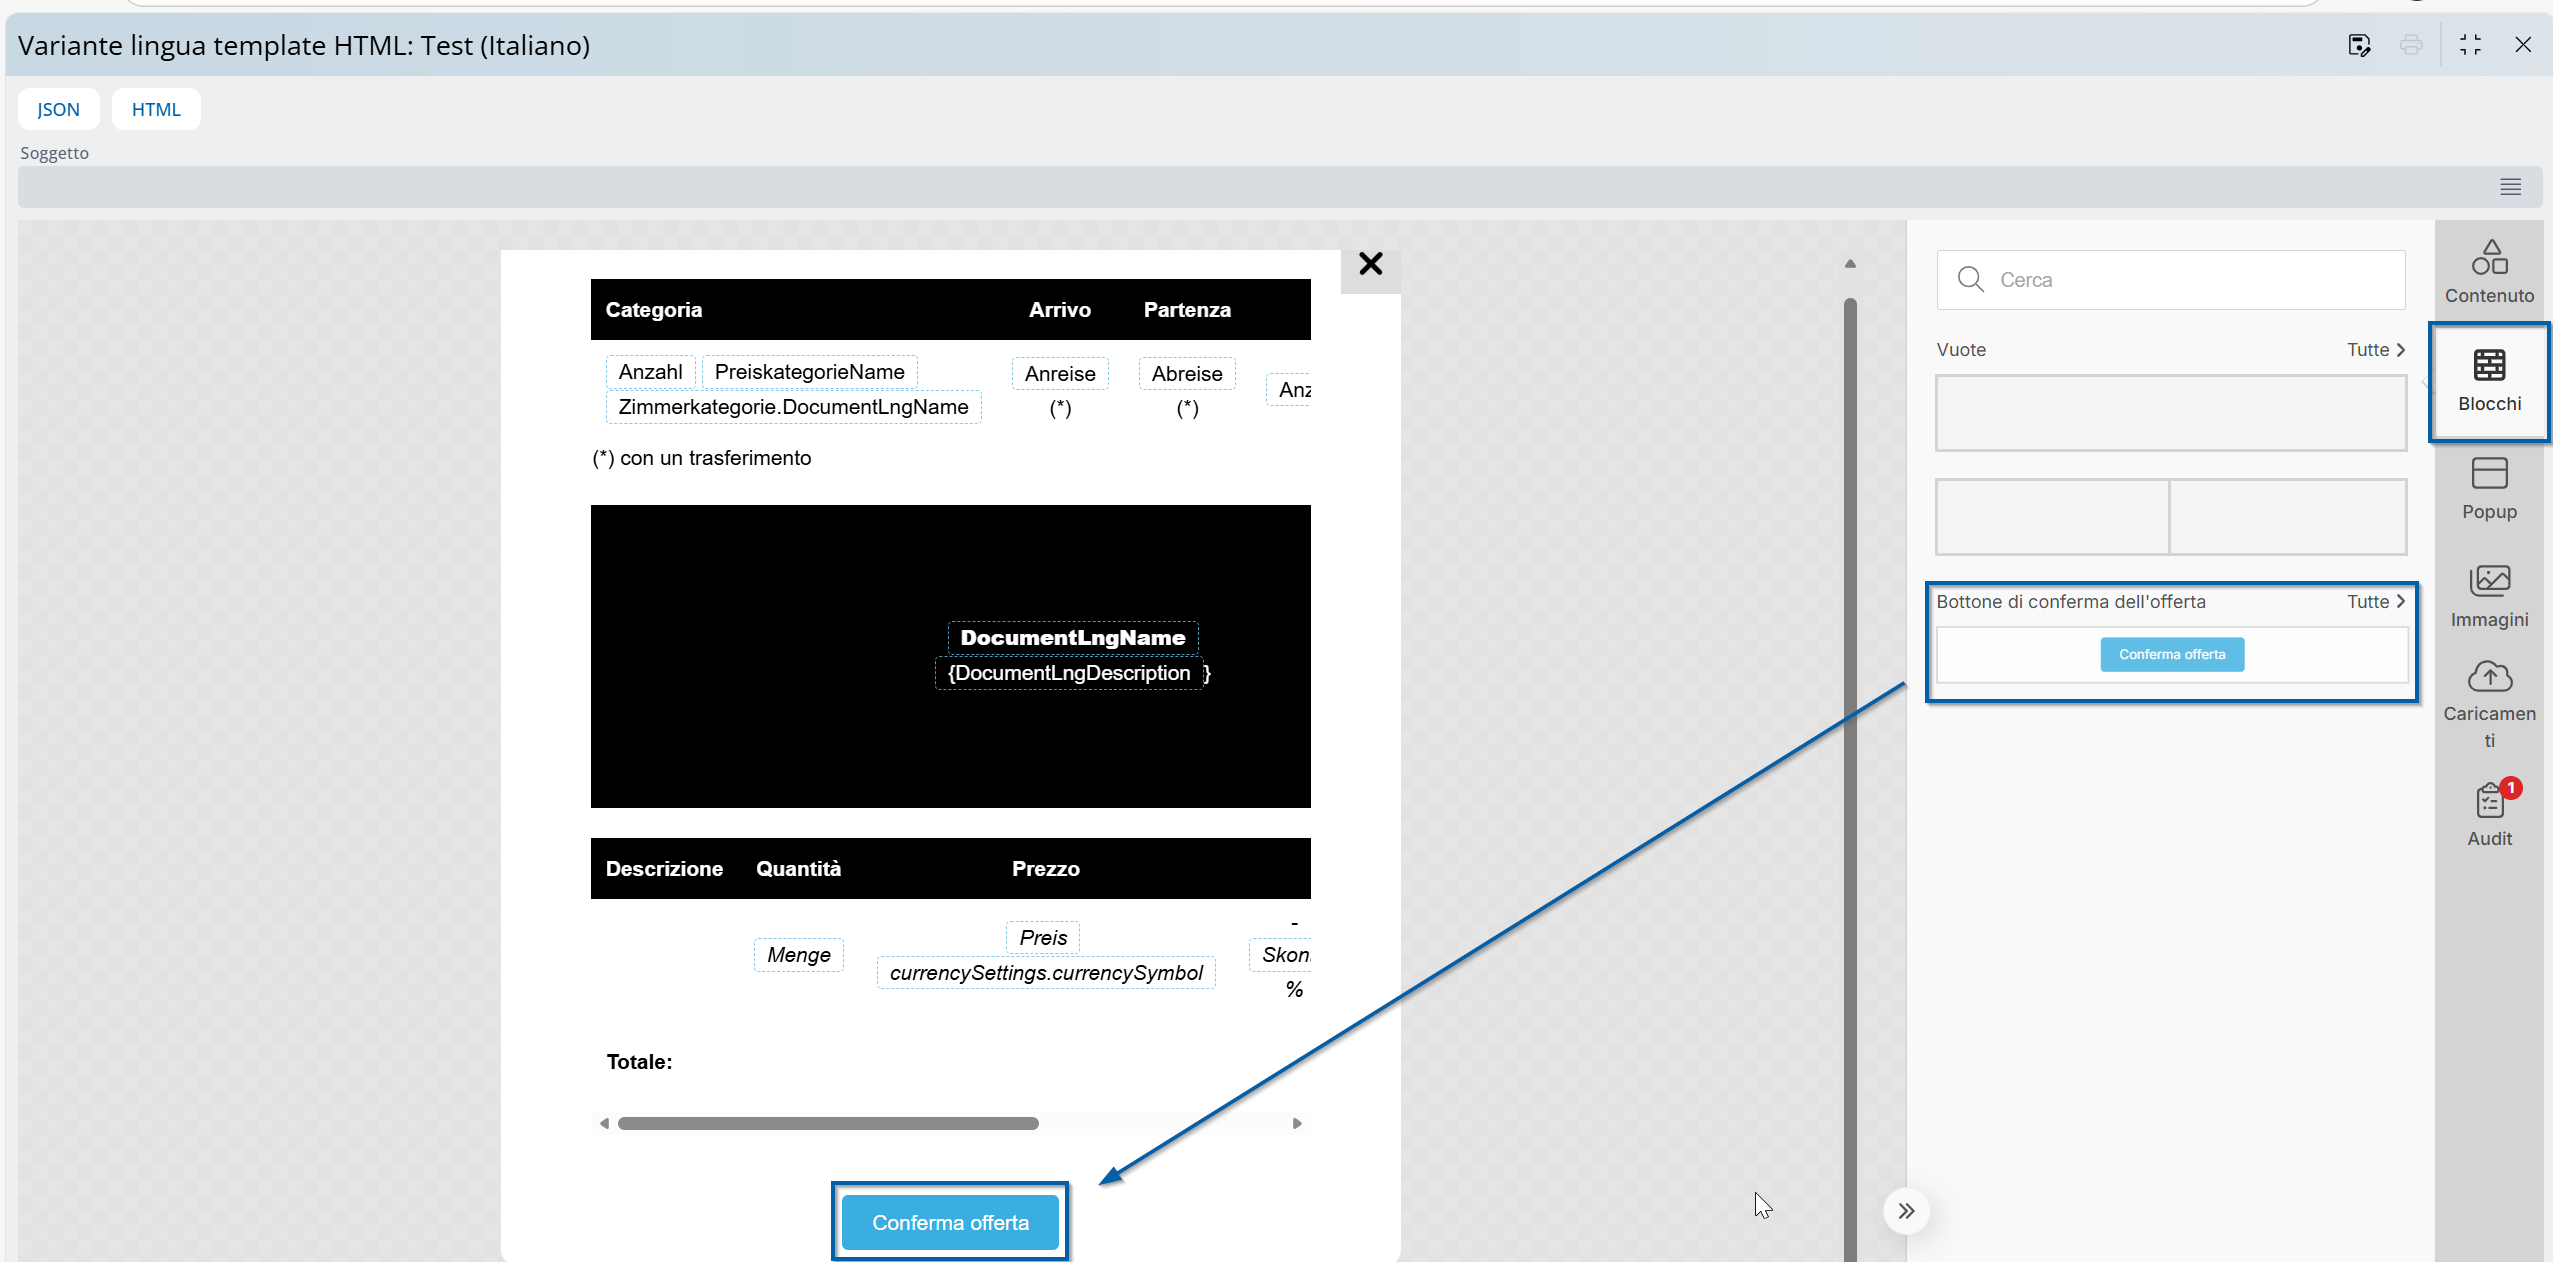The height and width of the screenshot is (1262, 2553).
Task: Expand Tutte for Bottone di conferma dell'offerta
Action: point(2375,602)
